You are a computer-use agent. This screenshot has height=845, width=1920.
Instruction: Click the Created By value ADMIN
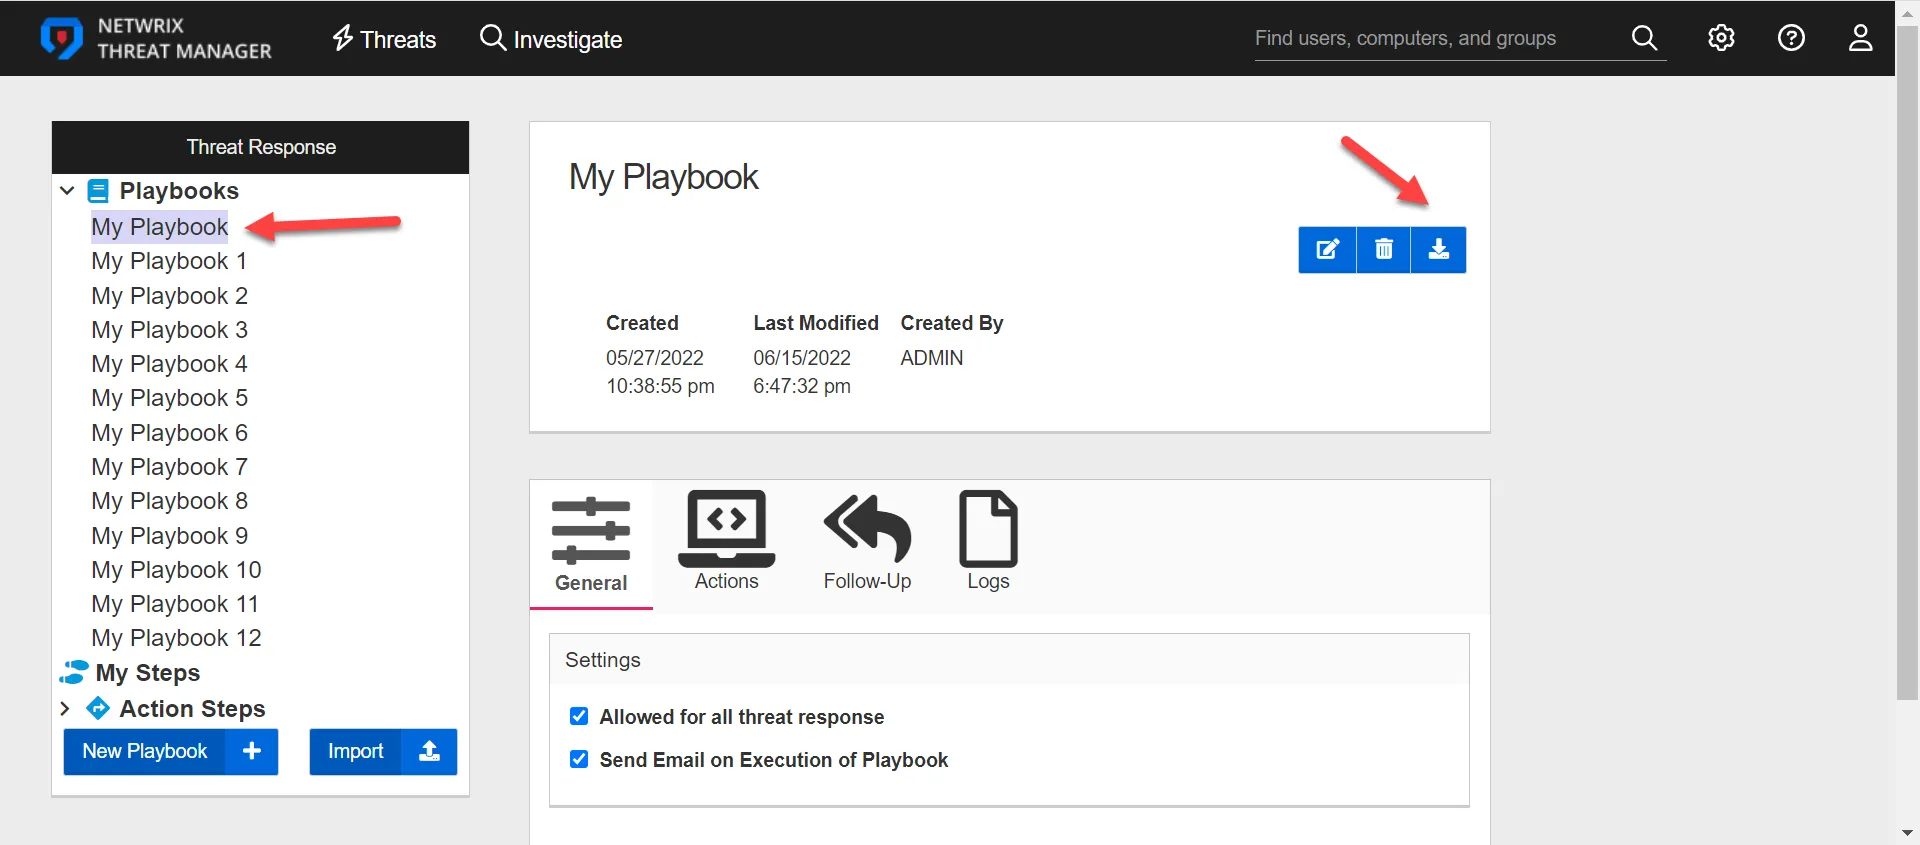click(932, 358)
